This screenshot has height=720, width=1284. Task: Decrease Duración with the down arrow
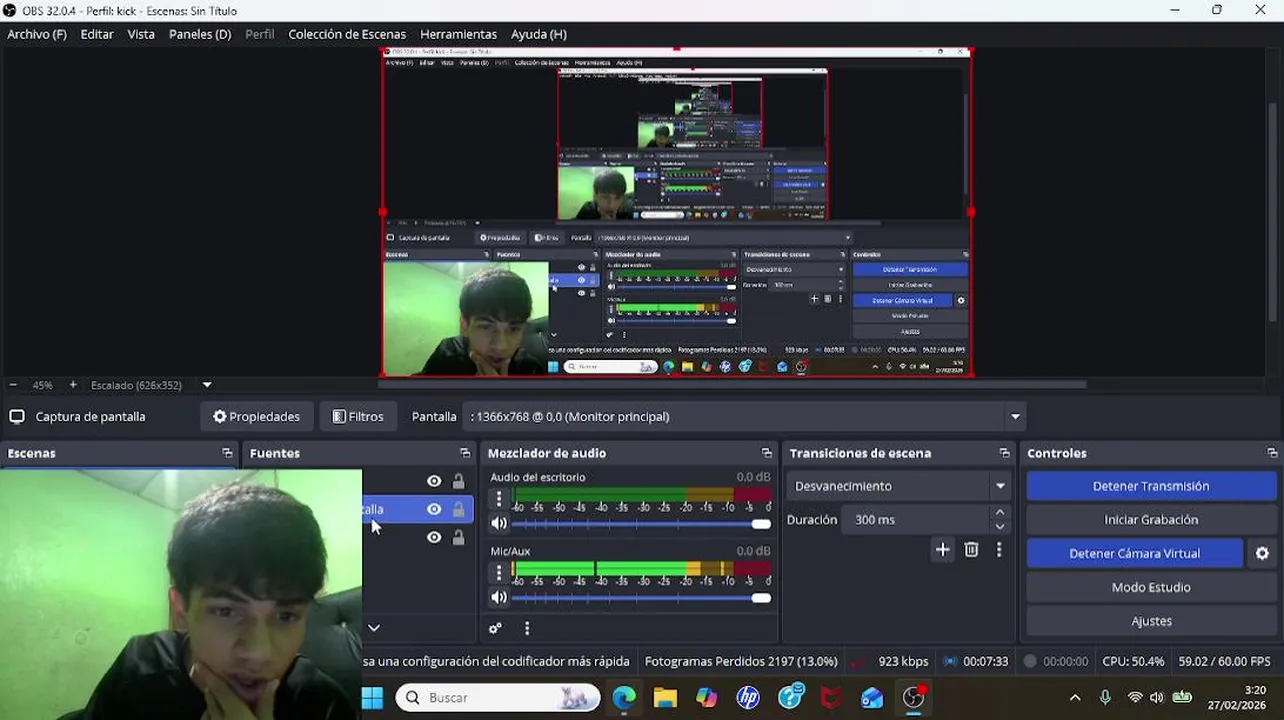[999, 526]
